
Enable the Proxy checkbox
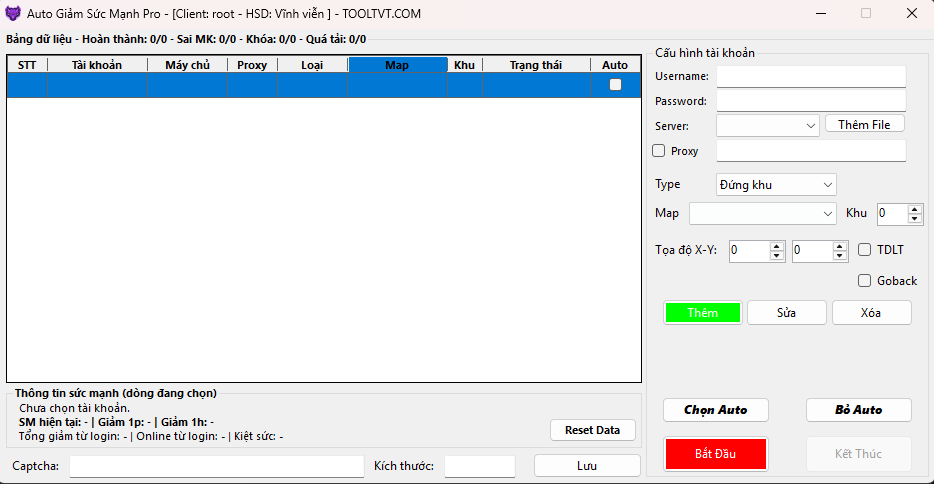tap(659, 151)
